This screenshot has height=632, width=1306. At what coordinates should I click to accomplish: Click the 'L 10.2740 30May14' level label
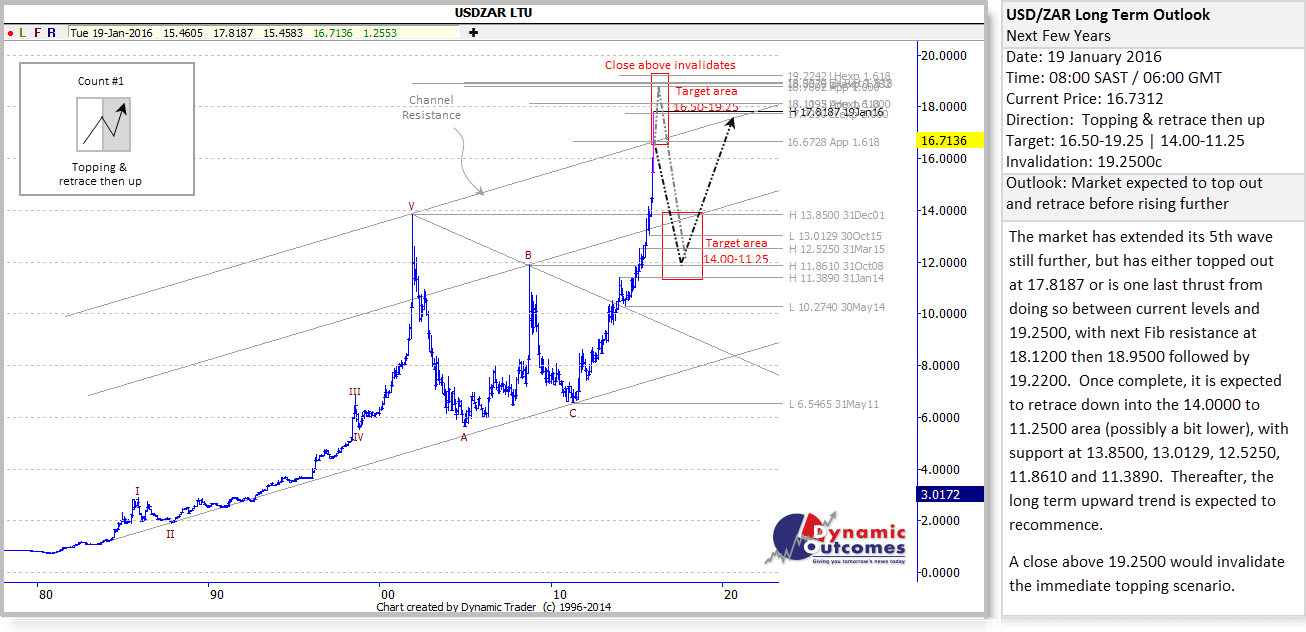tap(837, 307)
